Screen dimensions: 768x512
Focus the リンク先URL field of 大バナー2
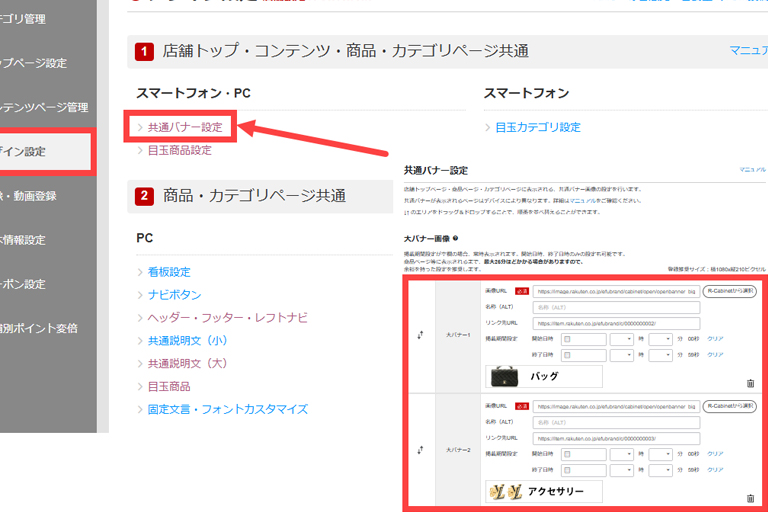[616, 439]
